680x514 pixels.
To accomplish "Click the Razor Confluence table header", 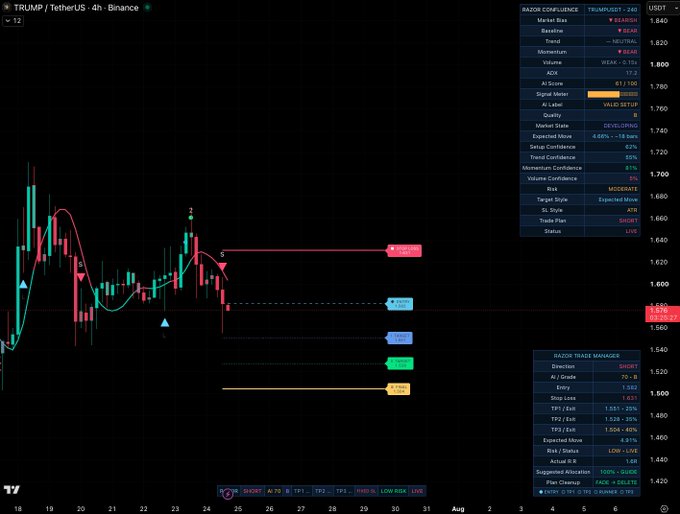I will (552, 9).
